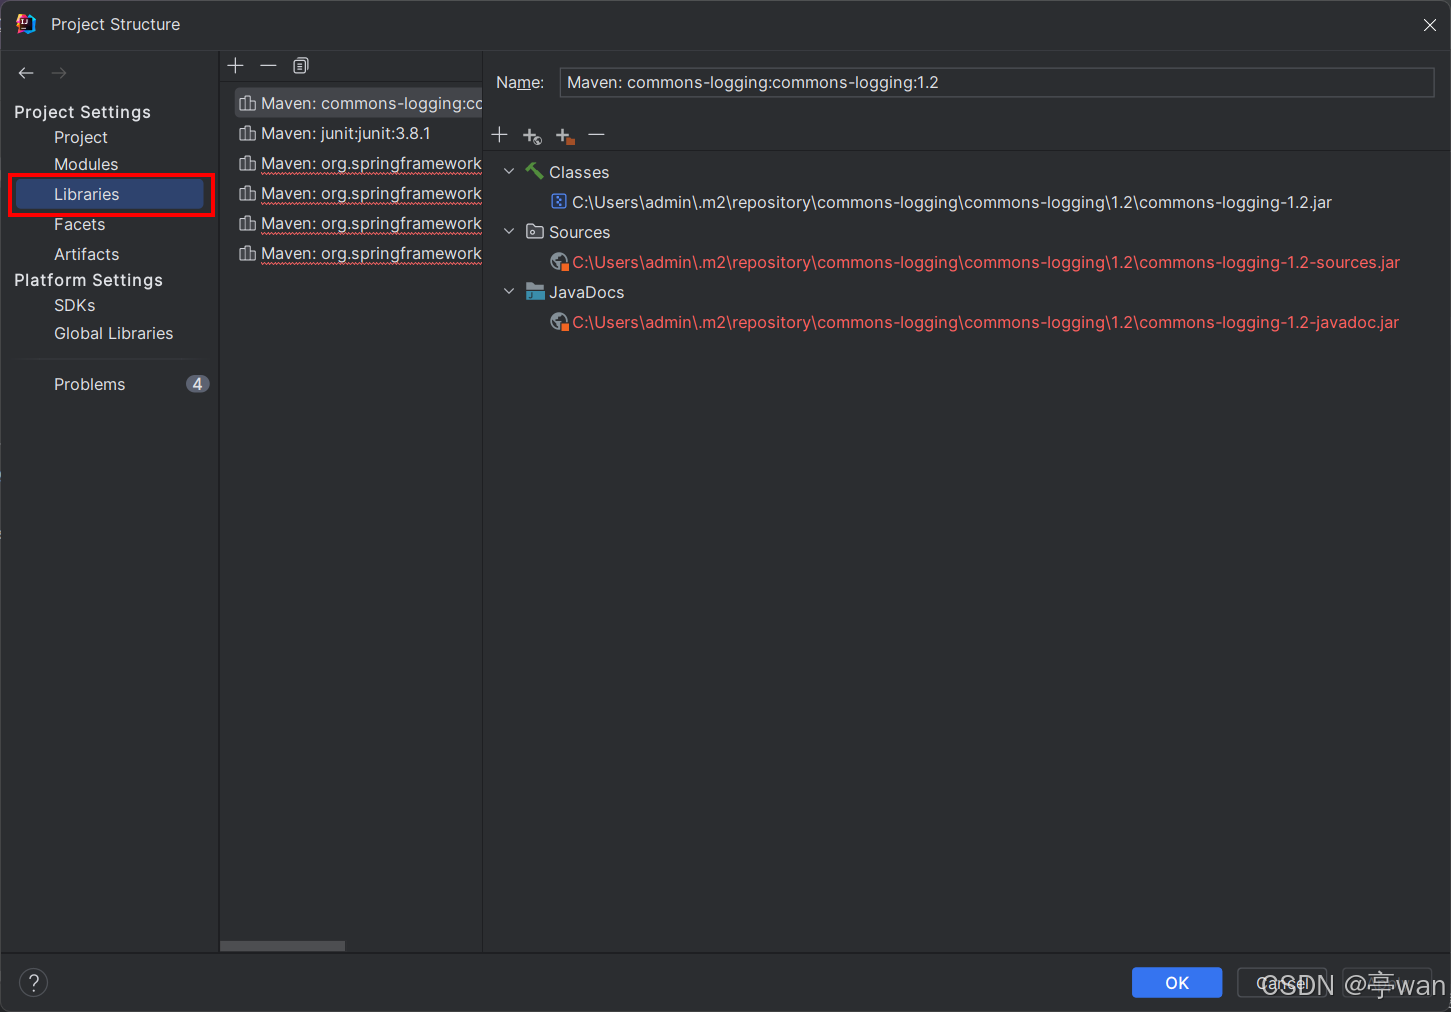Click the JavaDocs label
This screenshot has width=1451, height=1012.
click(587, 292)
